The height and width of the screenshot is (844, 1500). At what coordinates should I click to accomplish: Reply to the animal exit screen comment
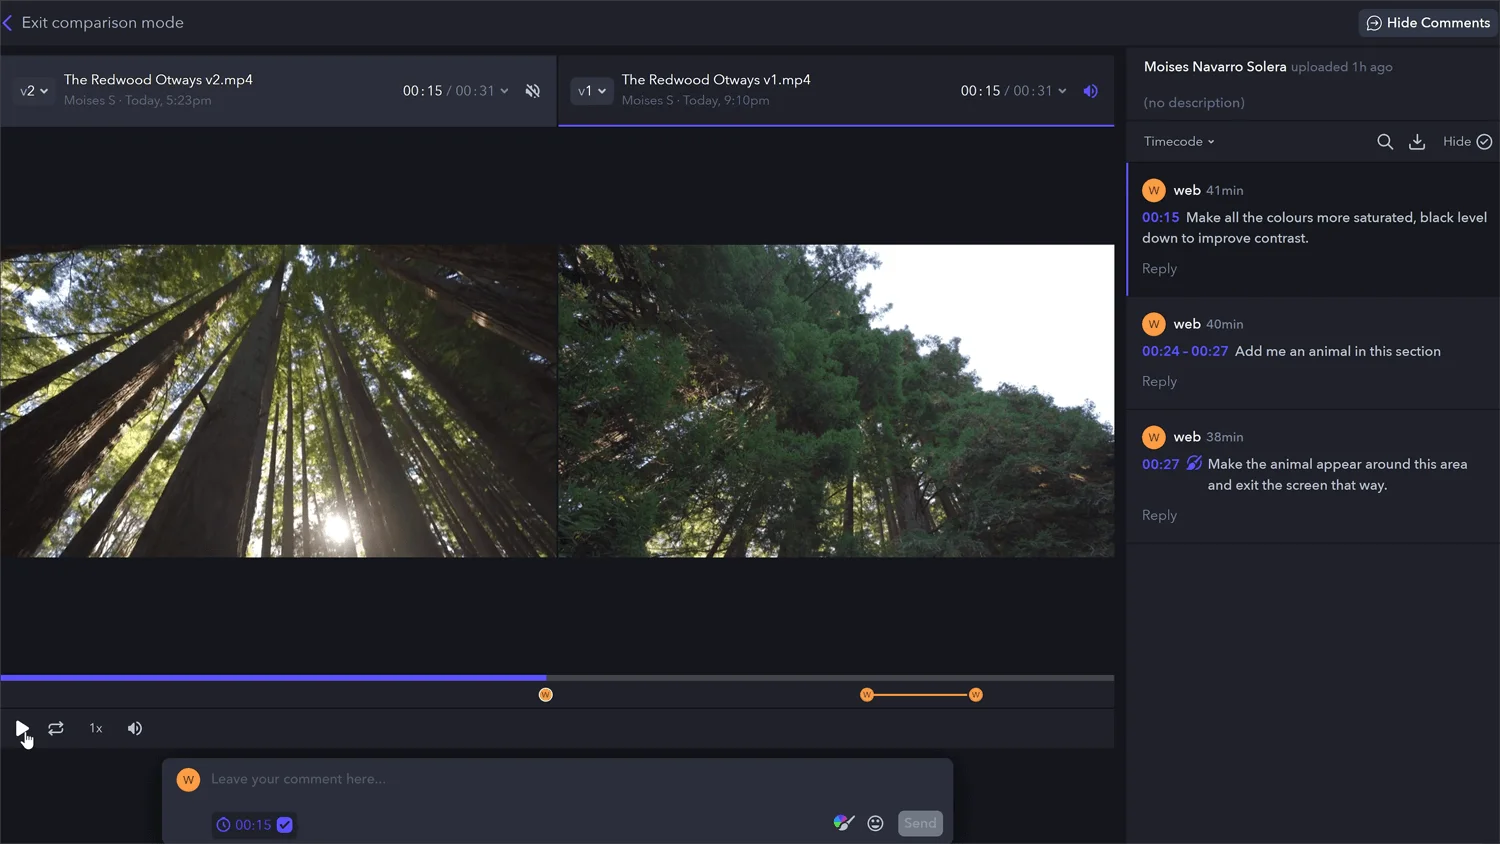(x=1159, y=516)
